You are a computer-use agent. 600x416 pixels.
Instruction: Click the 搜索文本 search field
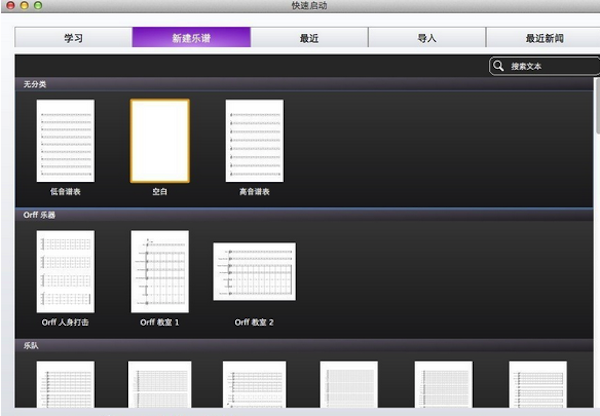pyautogui.click(x=545, y=66)
